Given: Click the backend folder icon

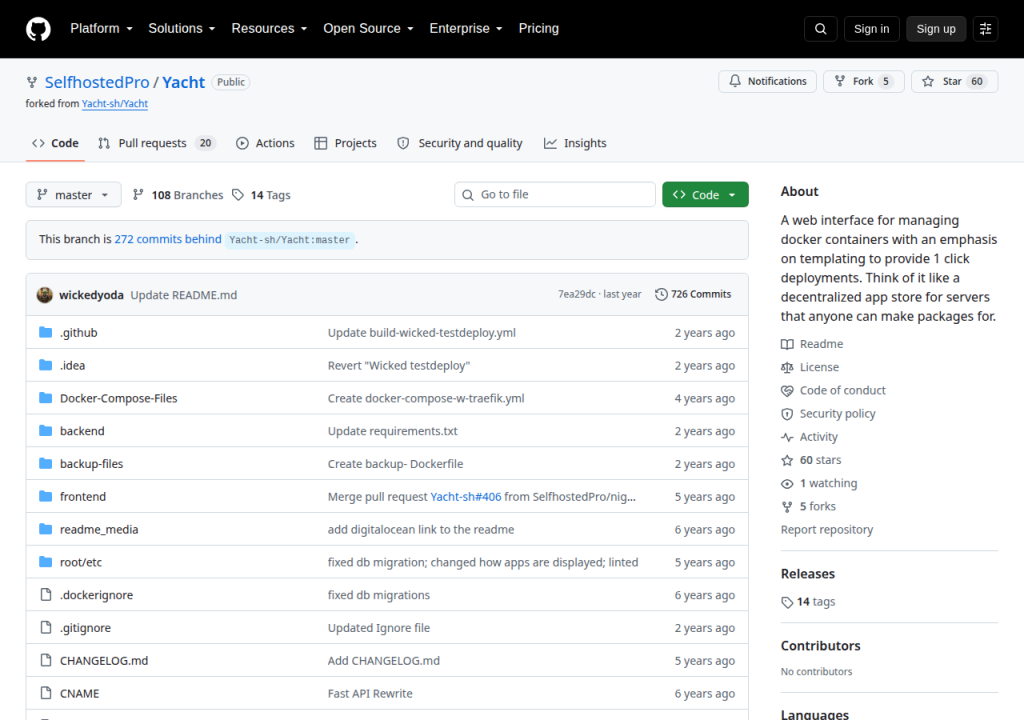Looking at the screenshot, I should (x=46, y=431).
